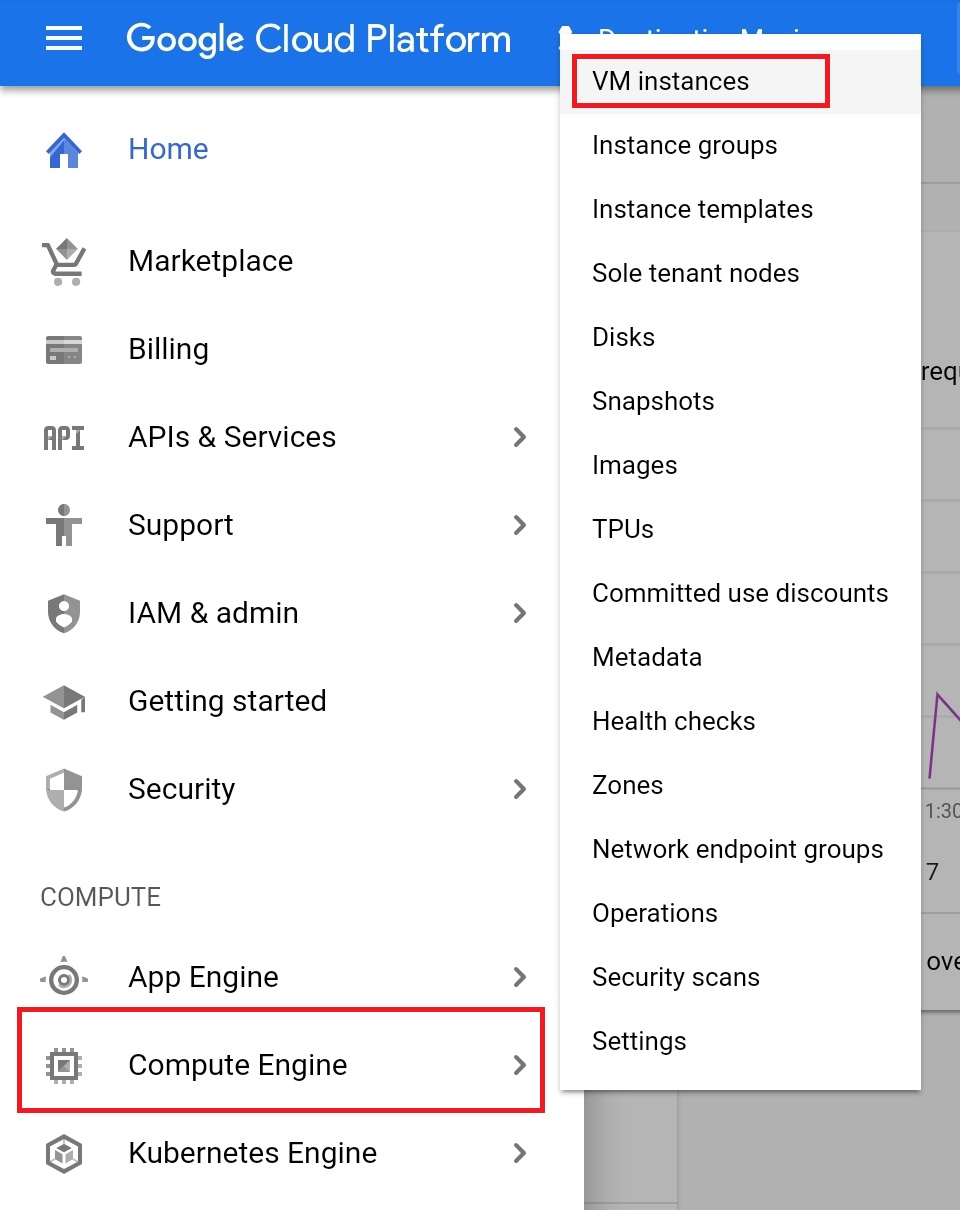Click the Compute Engine chip icon
This screenshot has width=960, height=1210.
point(64,1066)
